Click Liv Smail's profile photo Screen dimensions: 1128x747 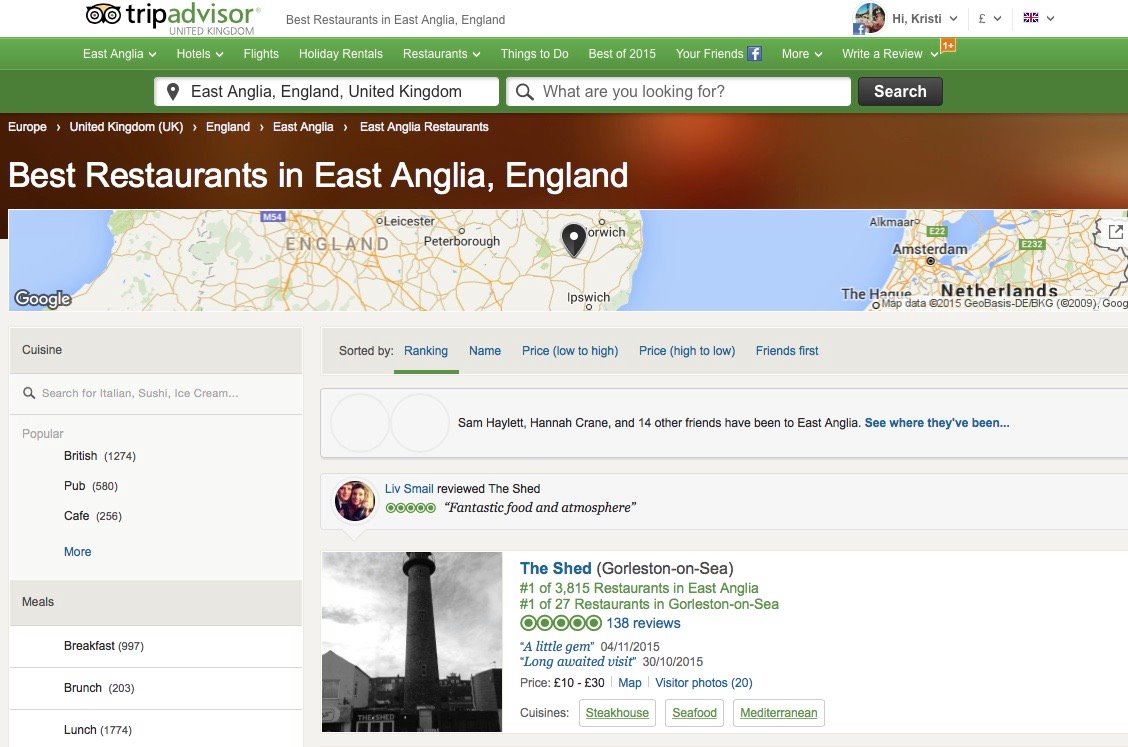click(355, 500)
